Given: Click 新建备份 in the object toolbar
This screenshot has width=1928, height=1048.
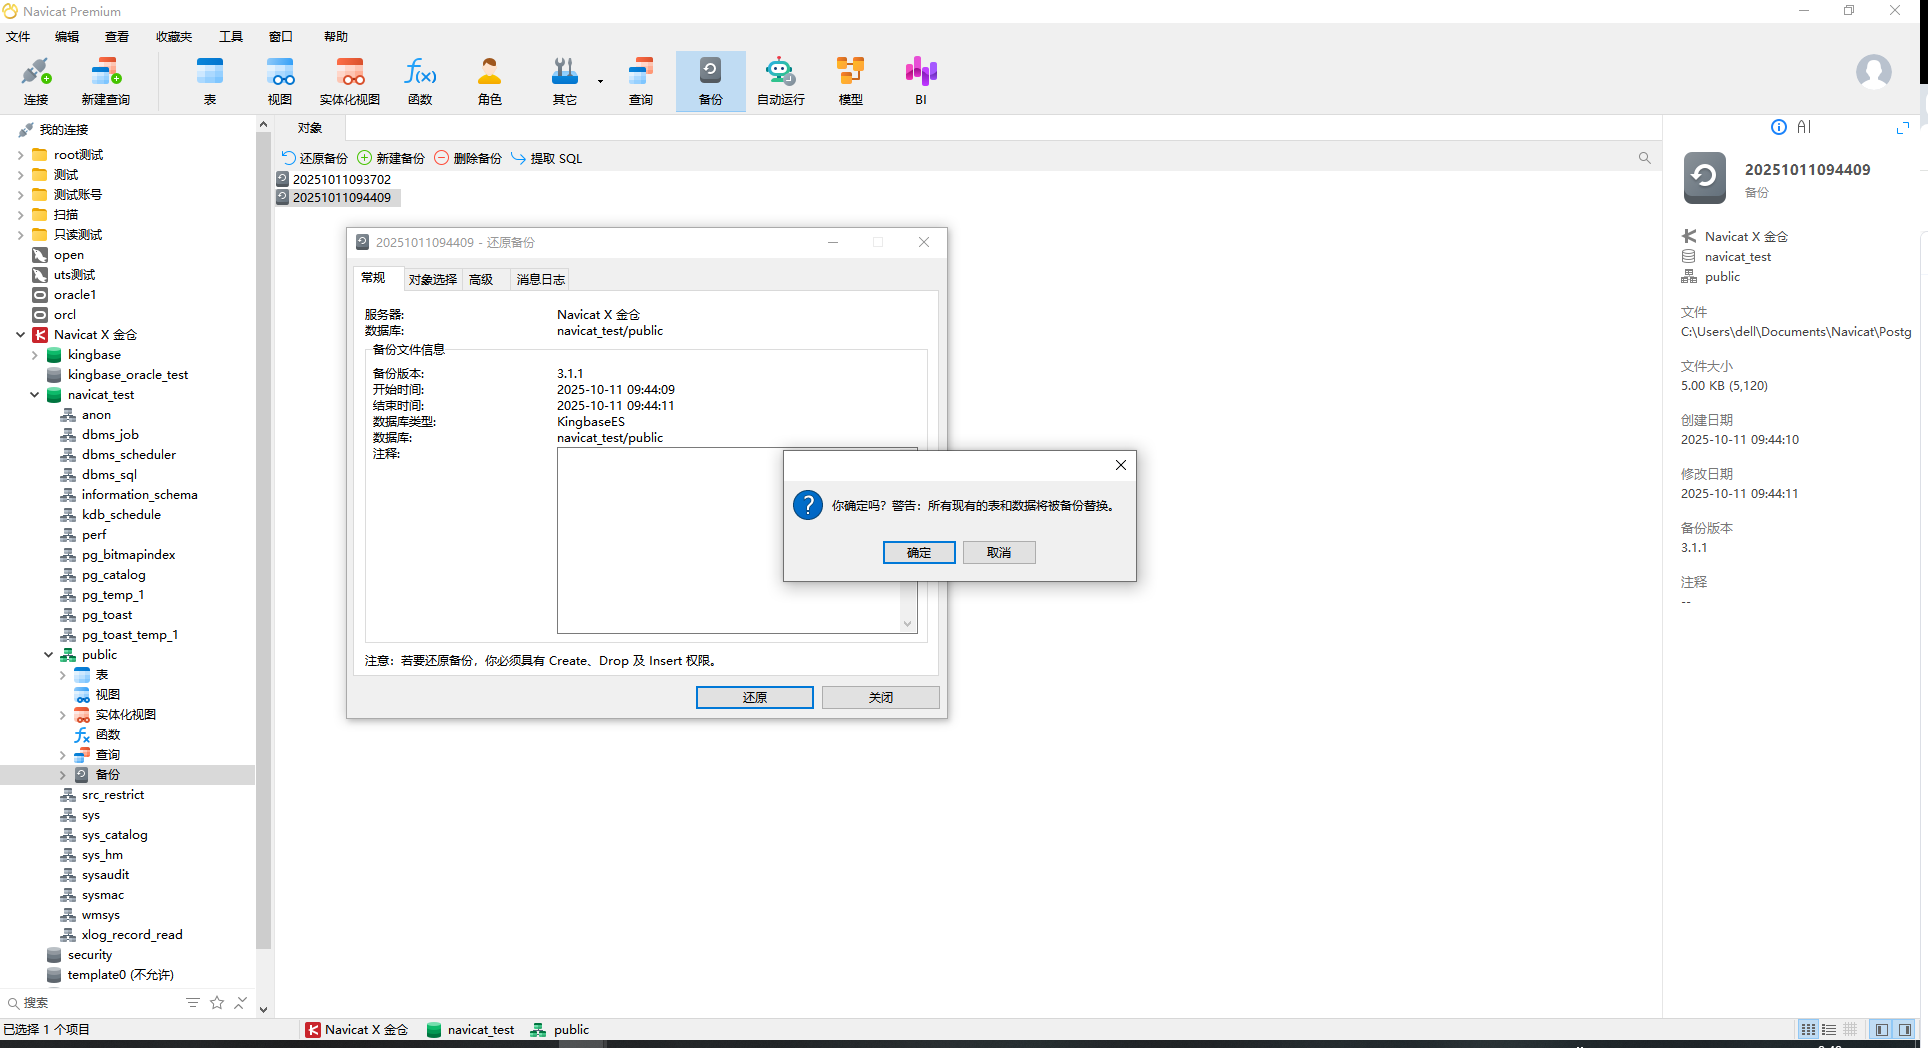Looking at the screenshot, I should tap(391, 158).
